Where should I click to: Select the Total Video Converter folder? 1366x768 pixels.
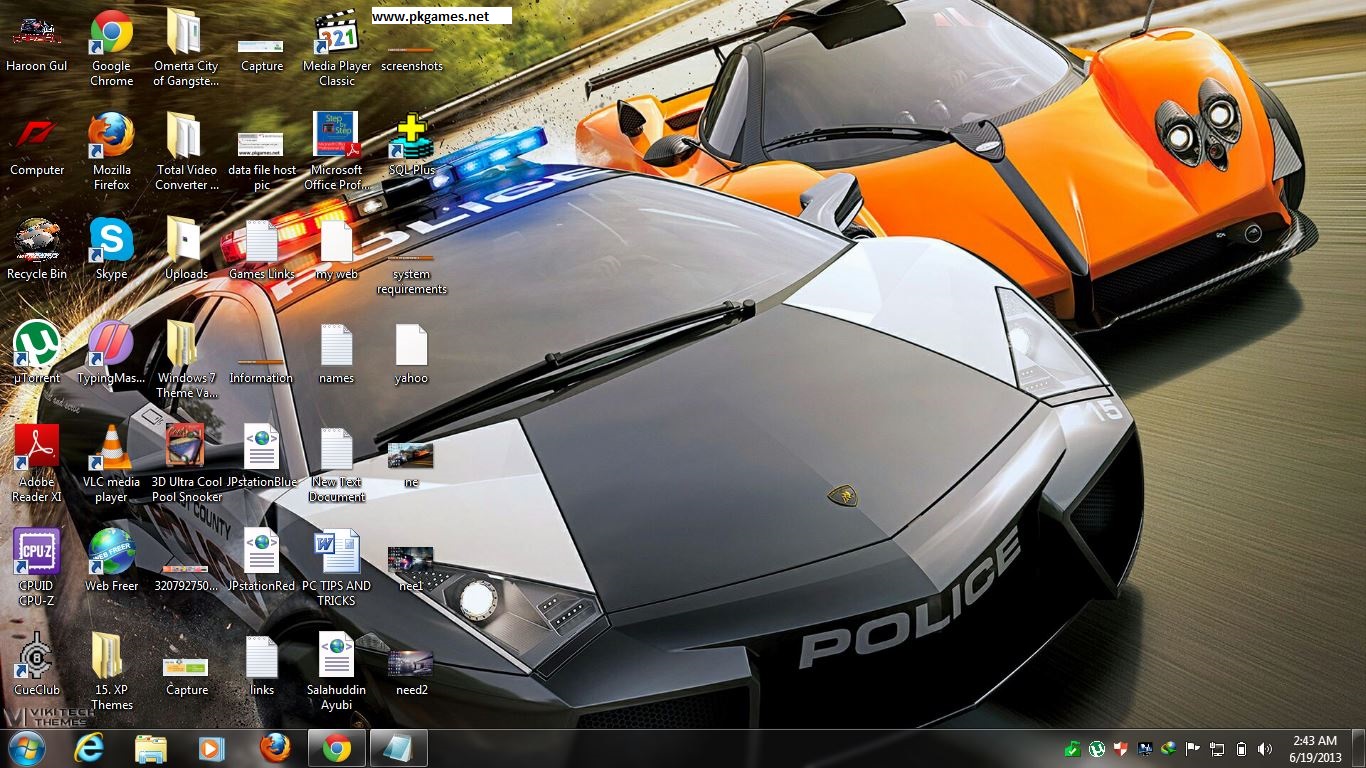(186, 152)
